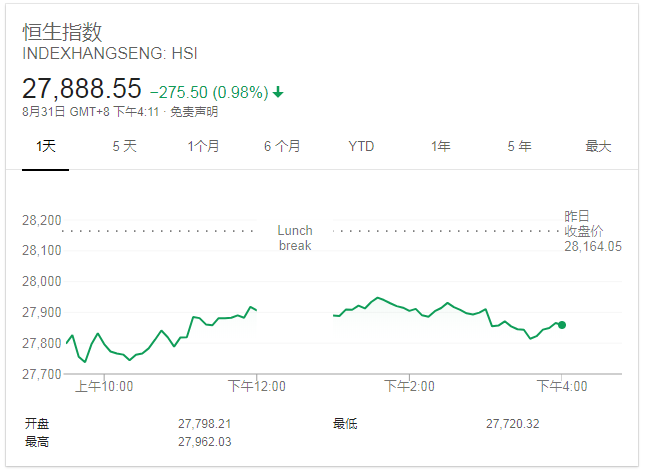This screenshot has width=647, height=473.
Task: Click the 27,962.03 high value
Action: click(x=205, y=442)
